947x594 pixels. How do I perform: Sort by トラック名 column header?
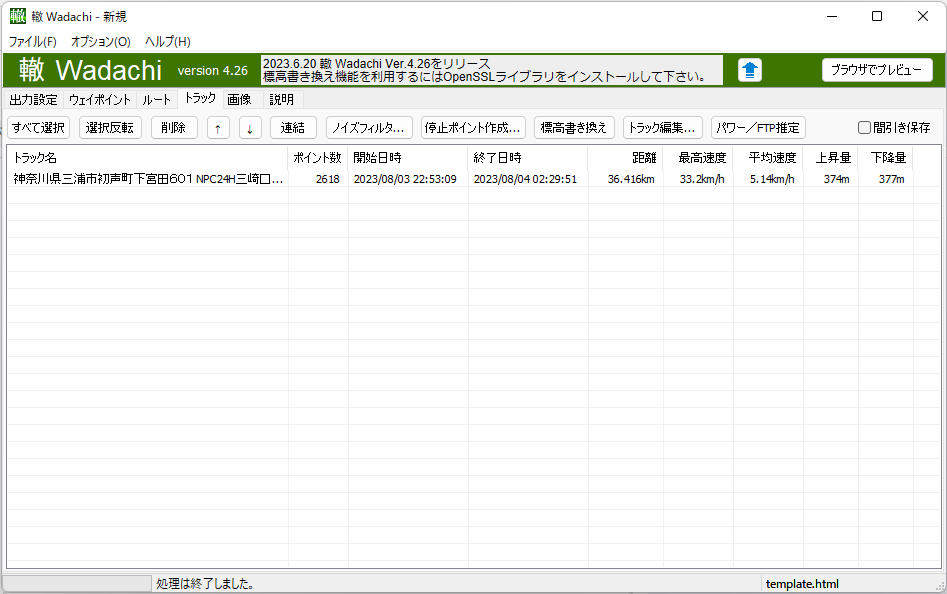pos(147,158)
